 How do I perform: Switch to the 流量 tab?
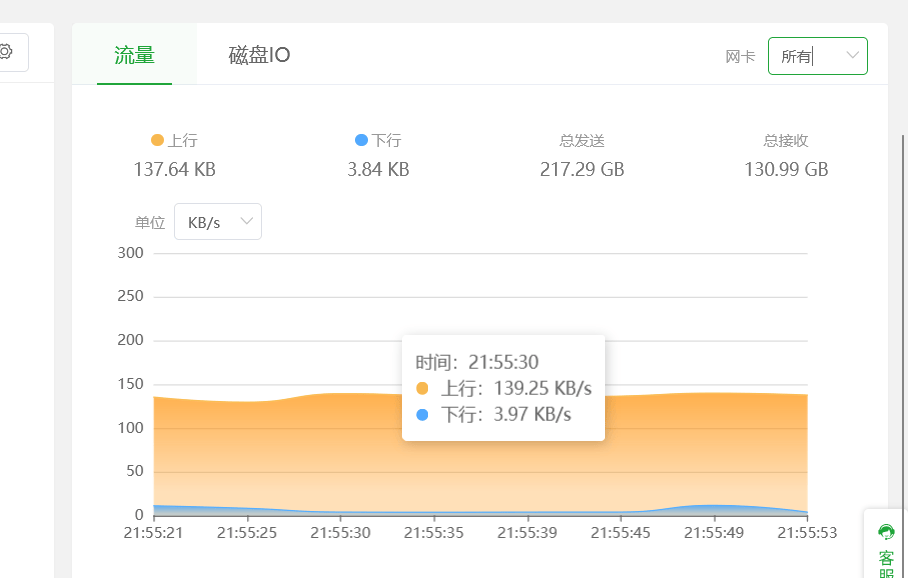tap(134, 55)
